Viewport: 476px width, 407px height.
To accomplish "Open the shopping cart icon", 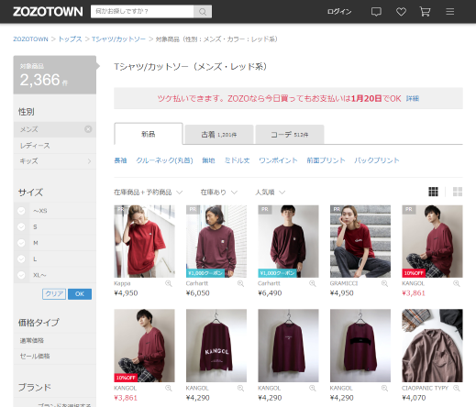I will coord(425,12).
